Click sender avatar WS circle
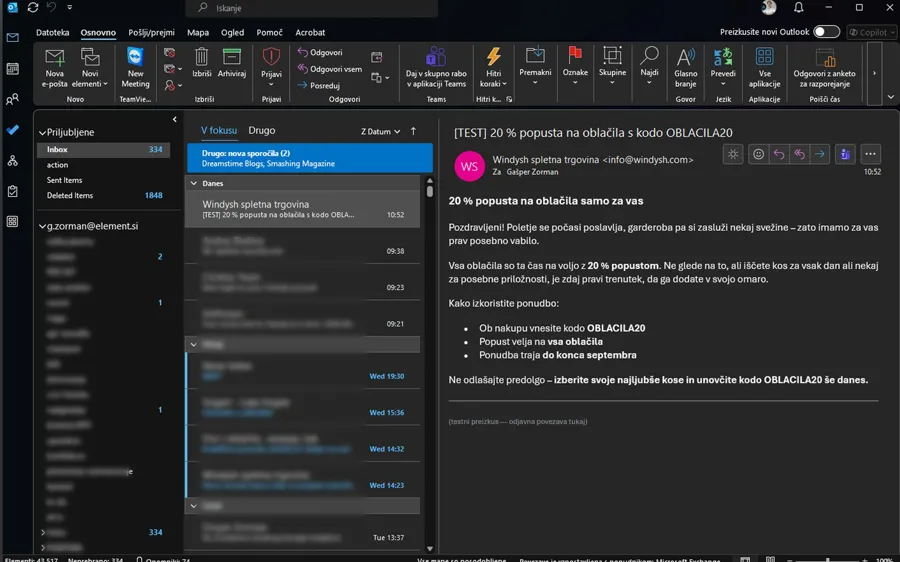This screenshot has height=562, width=900. coord(469,166)
